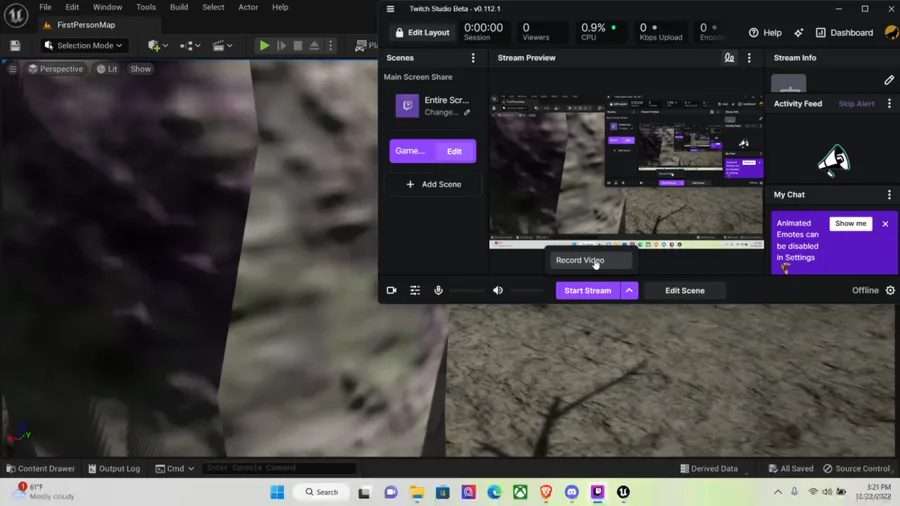Viewport: 900px width, 506px height.
Task: Open the Cmd console type dropdown
Action: tap(174, 469)
